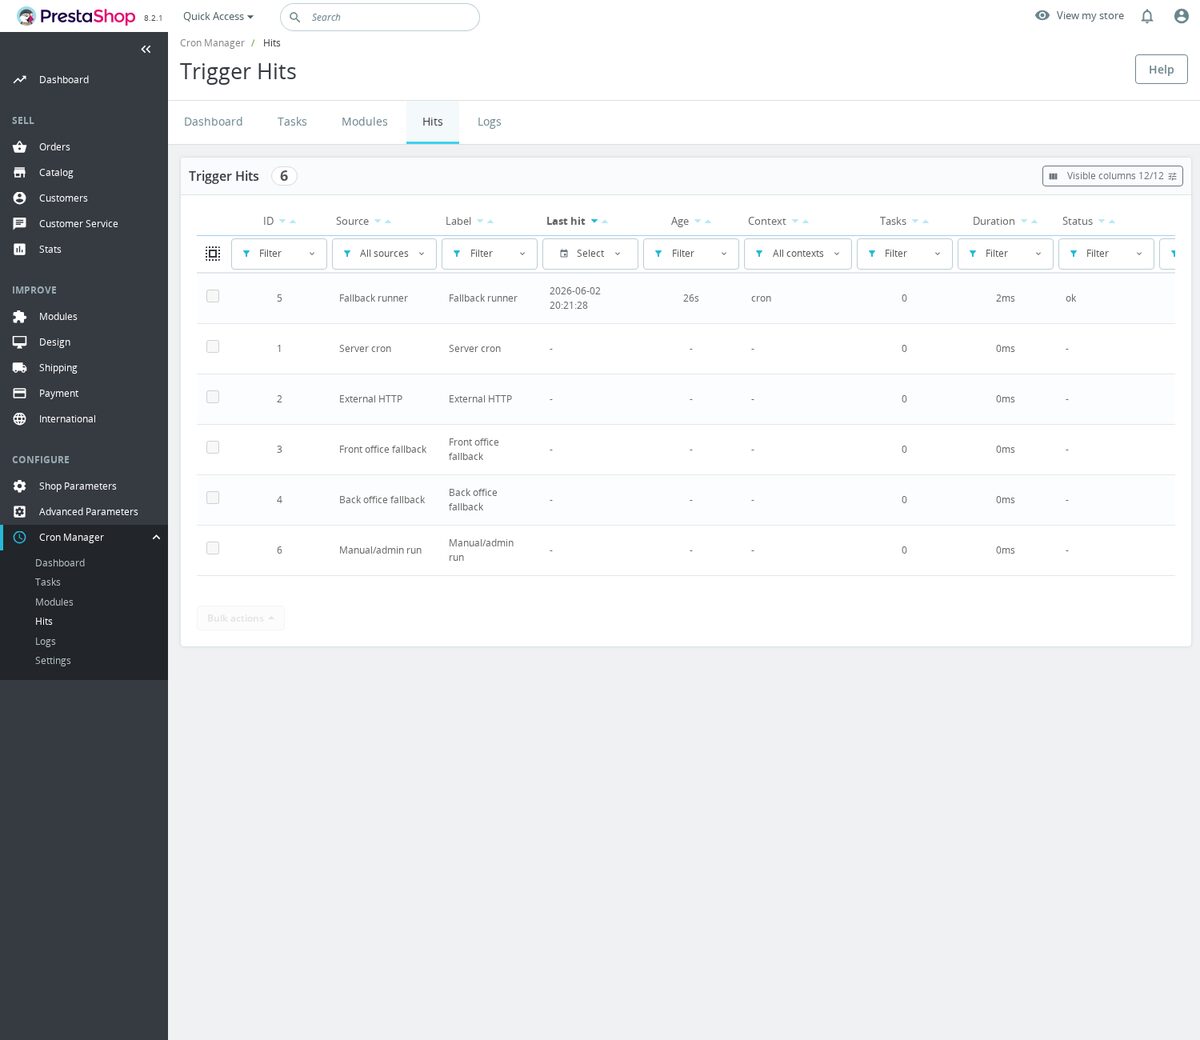The height and width of the screenshot is (1040, 1200).
Task: Open the user profile avatar
Action: [x=1181, y=16]
